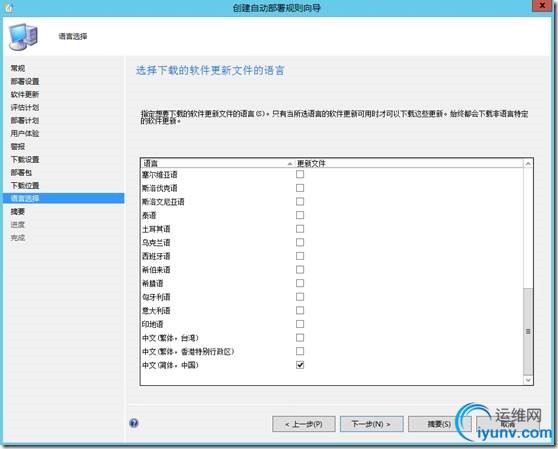
Task: Click the 上一步(P) back button
Action: (x=304, y=424)
